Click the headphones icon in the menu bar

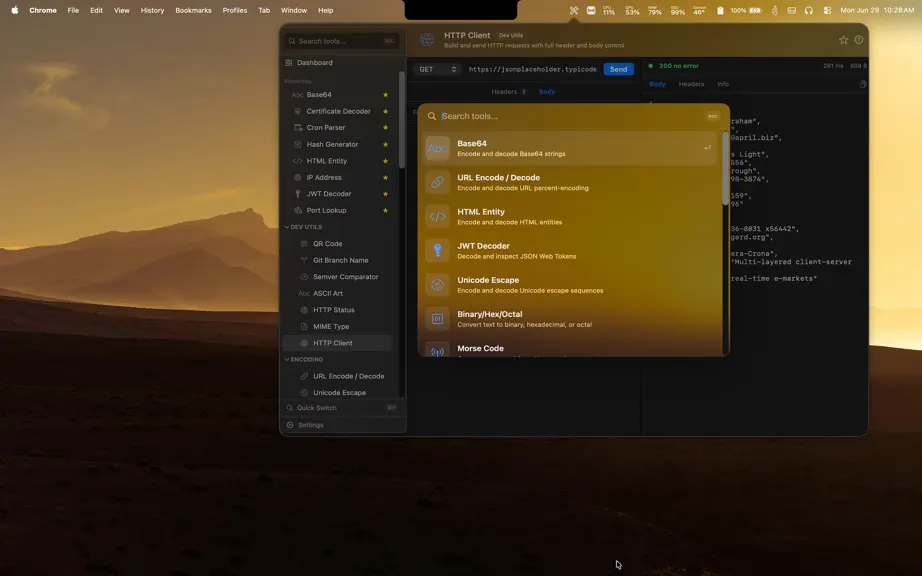809,10
